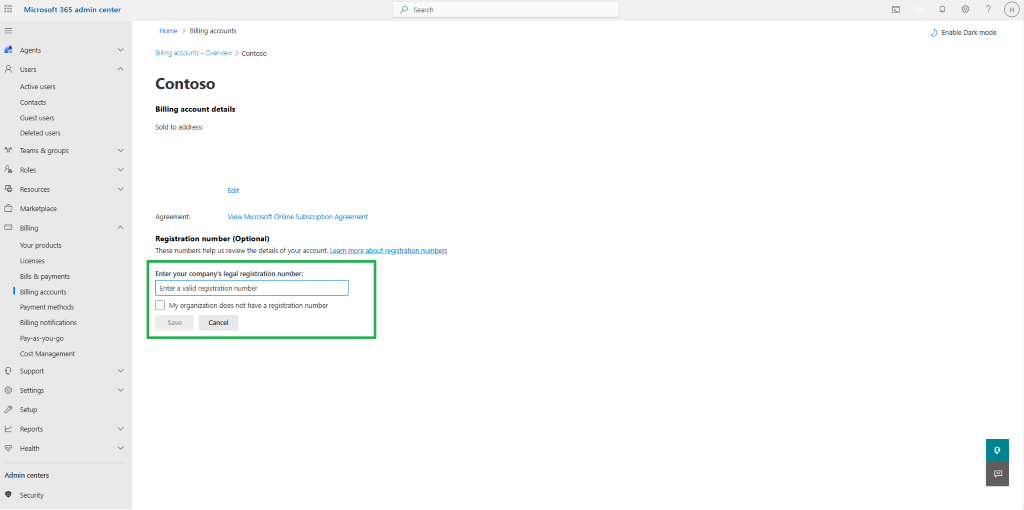The height and width of the screenshot is (510, 1024).
Task: Expand the Health chevron
Action: click(x=120, y=449)
